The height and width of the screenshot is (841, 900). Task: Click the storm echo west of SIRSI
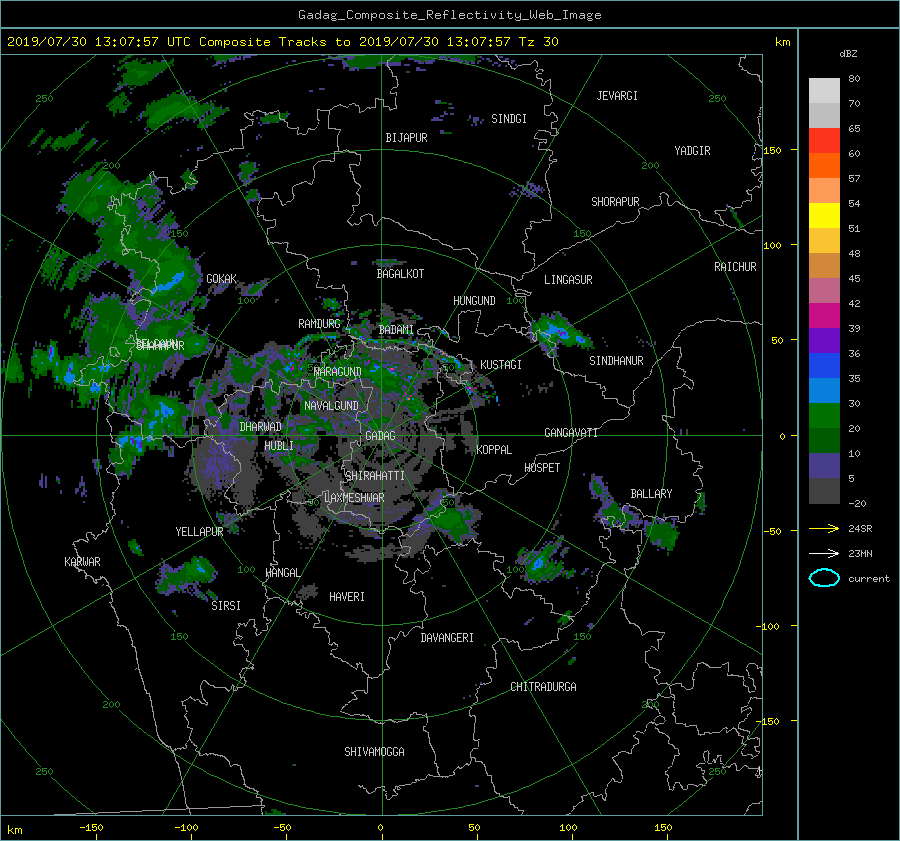[x=187, y=576]
